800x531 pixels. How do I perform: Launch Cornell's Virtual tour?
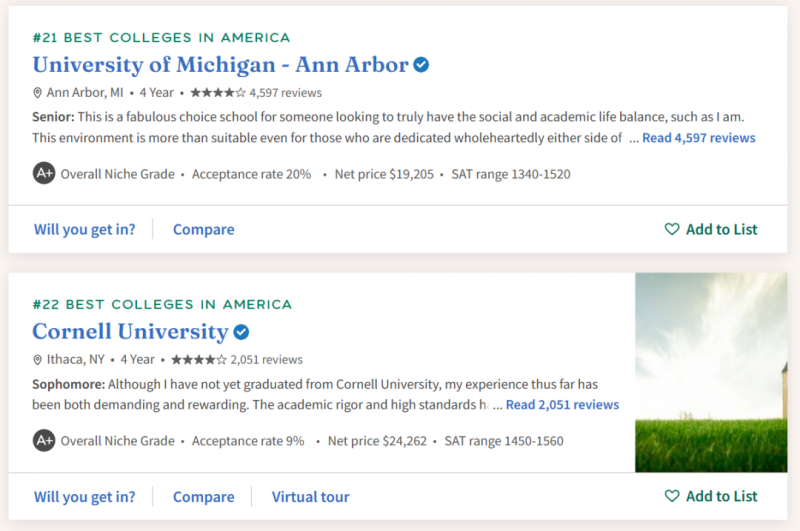click(x=310, y=497)
